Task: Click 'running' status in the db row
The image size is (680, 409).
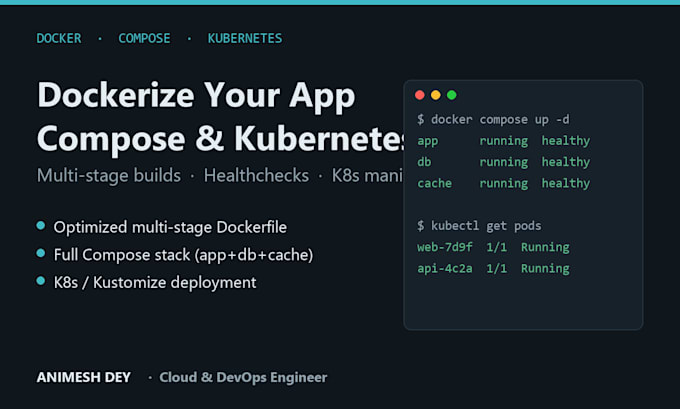Action: coord(503,162)
